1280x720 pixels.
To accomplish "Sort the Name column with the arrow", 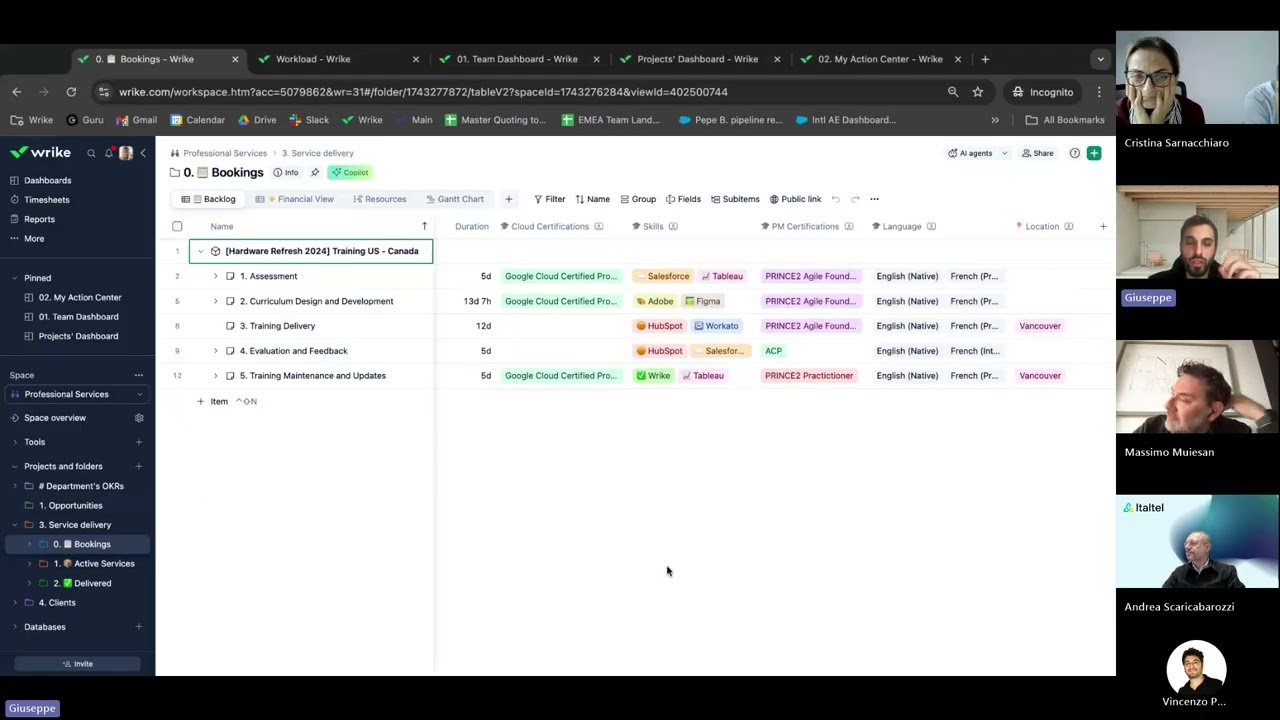I will pos(424,226).
